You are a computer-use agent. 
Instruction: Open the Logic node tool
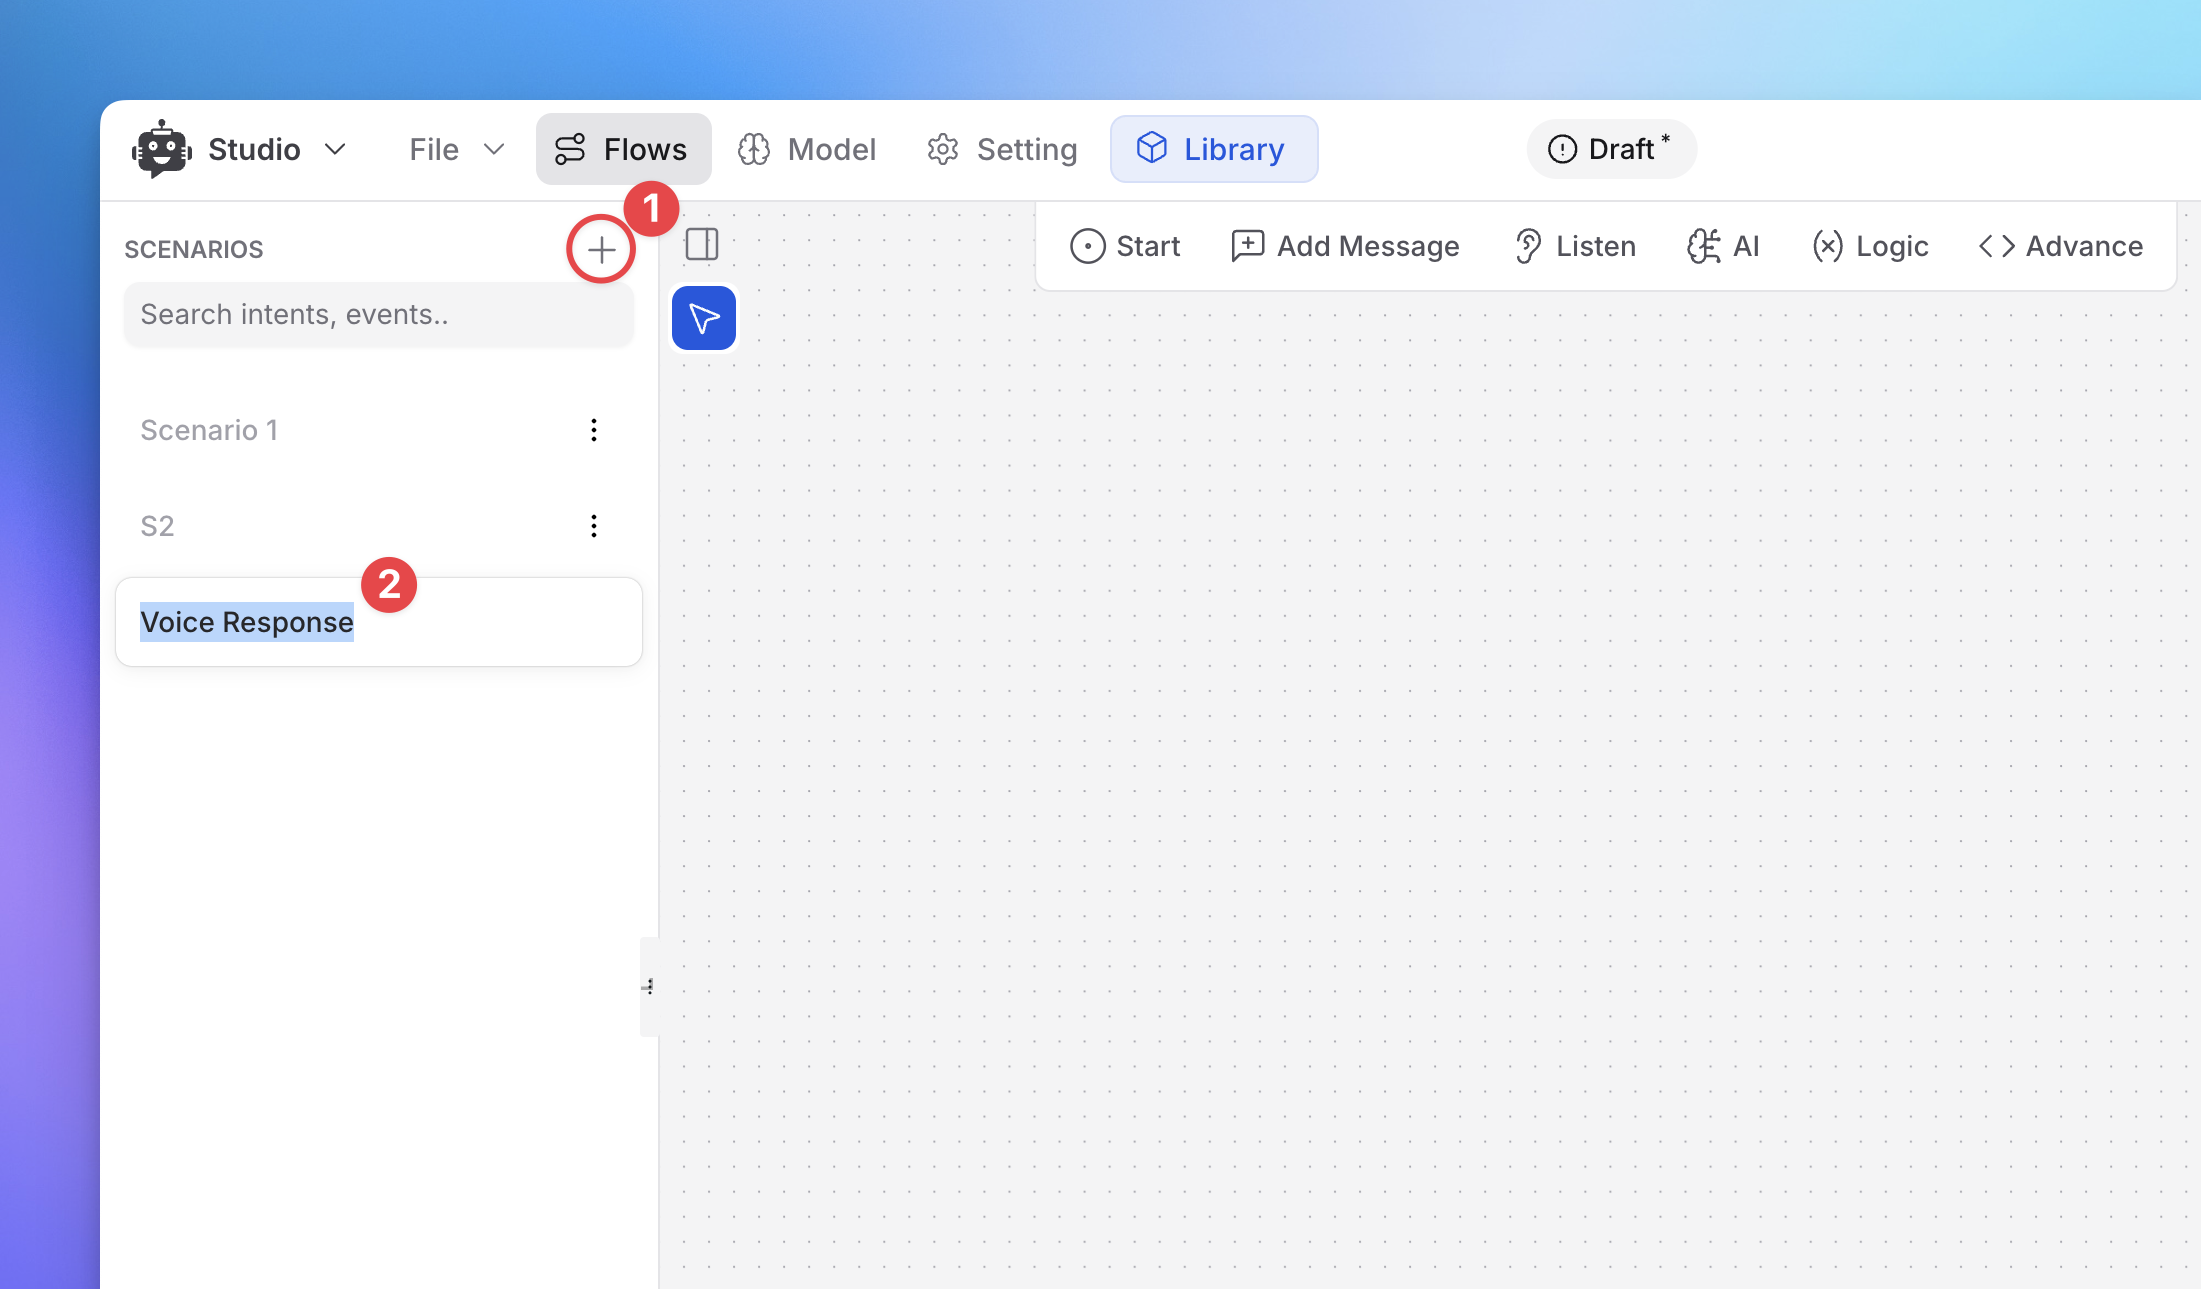click(x=1870, y=246)
